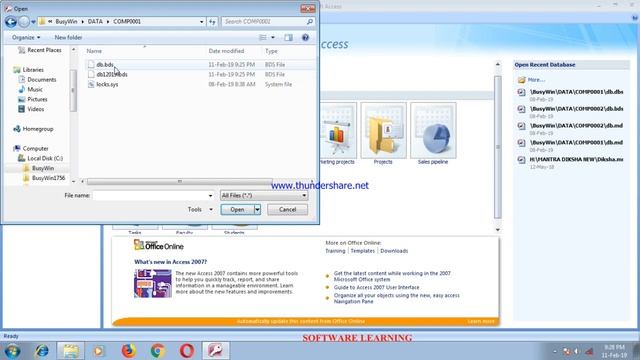Select Local Disk (C:) in navigation pane
The height and width of the screenshot is (360, 640).
(45, 158)
